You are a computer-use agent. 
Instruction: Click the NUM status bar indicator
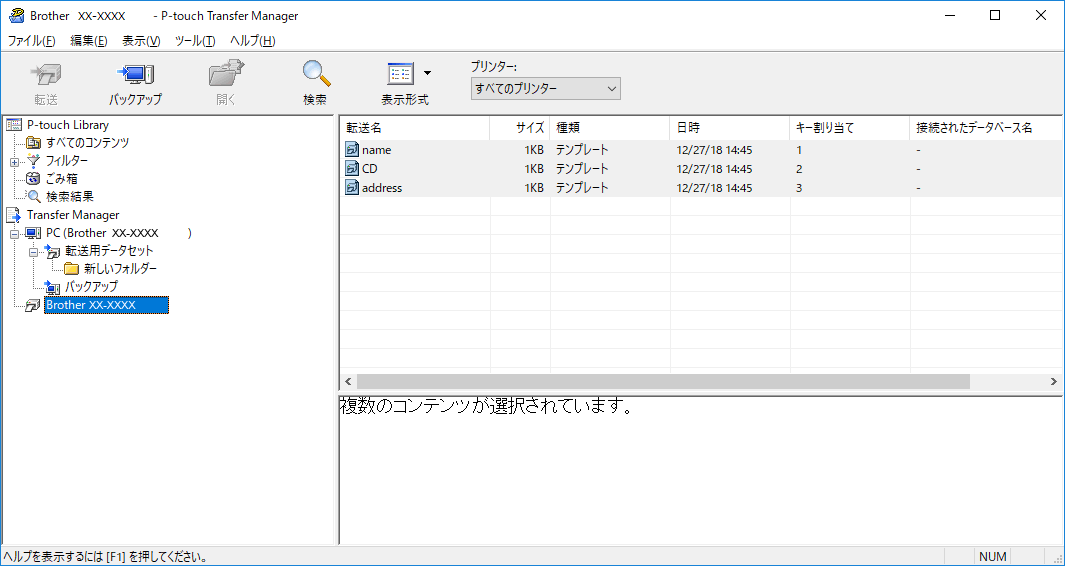click(x=992, y=557)
